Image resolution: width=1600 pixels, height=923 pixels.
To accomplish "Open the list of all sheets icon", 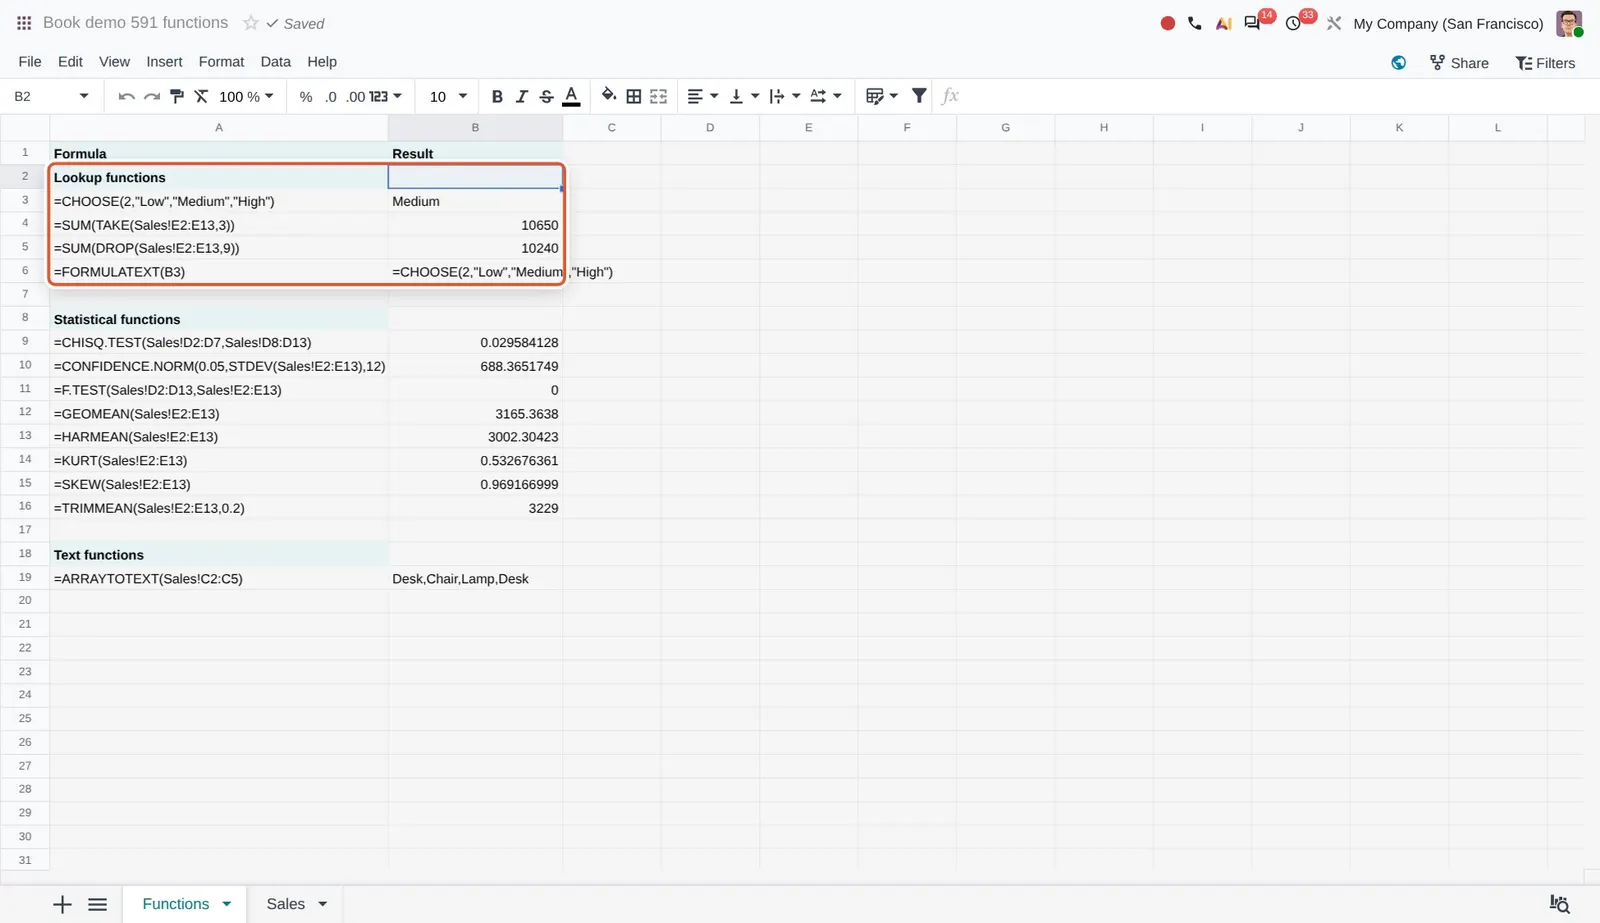I will 97,904.
